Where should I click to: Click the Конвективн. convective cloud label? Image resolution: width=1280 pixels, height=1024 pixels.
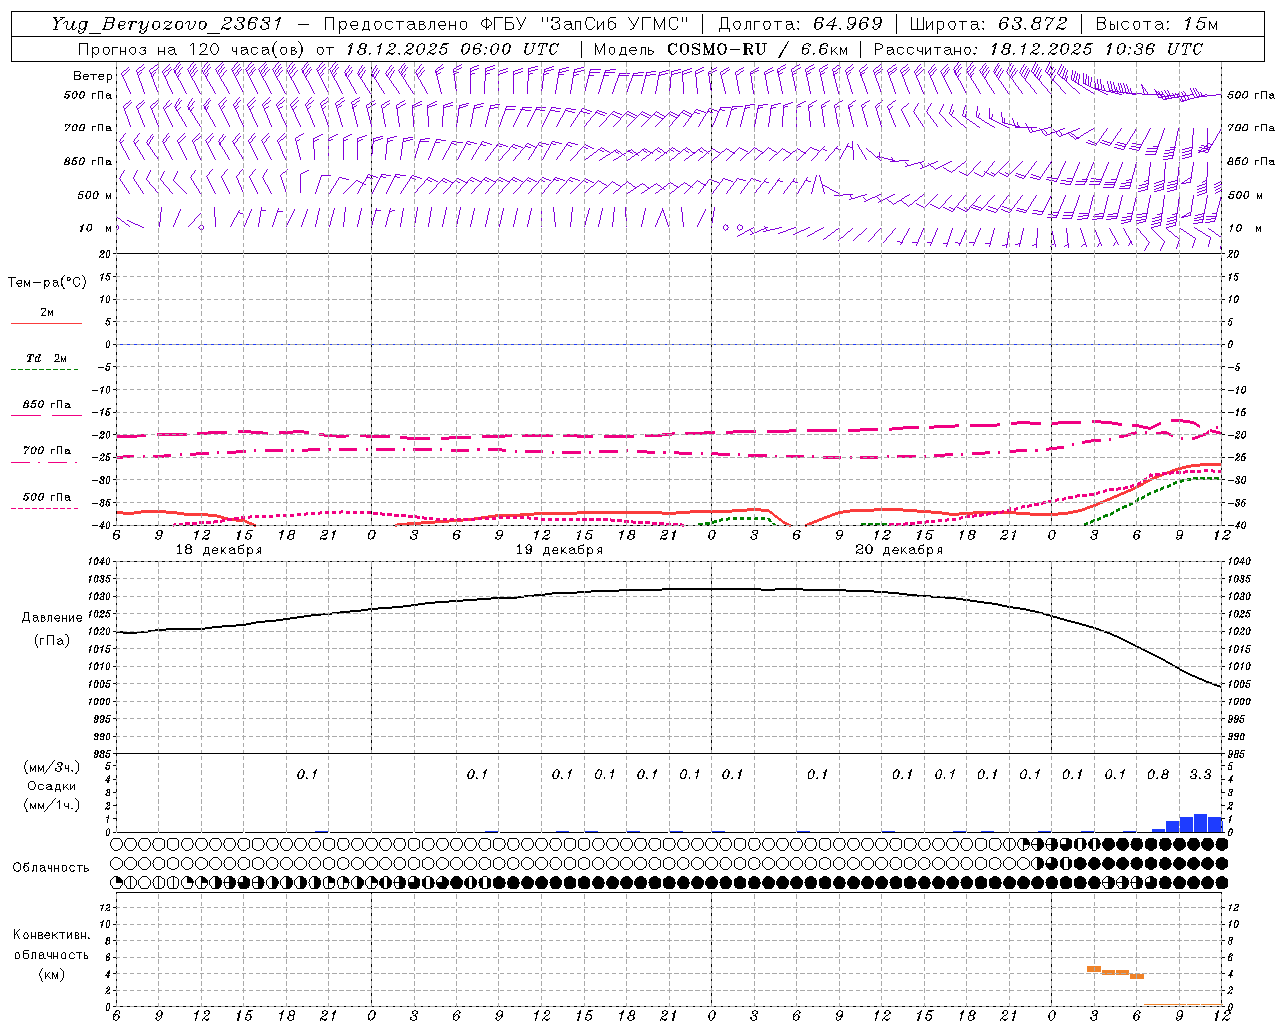[51, 935]
